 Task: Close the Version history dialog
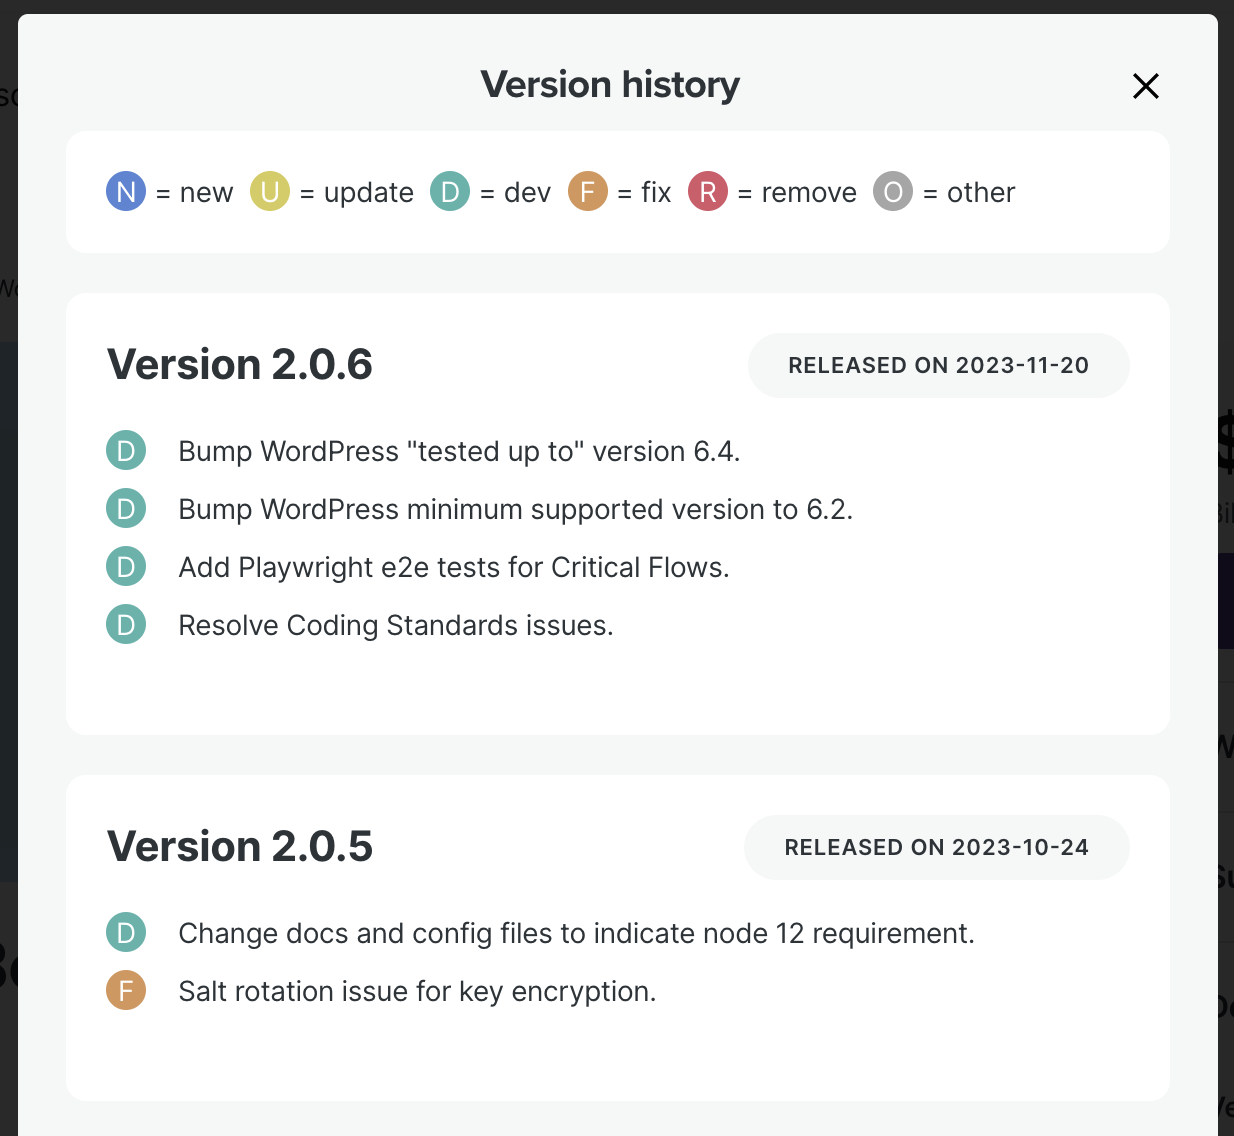tap(1145, 86)
